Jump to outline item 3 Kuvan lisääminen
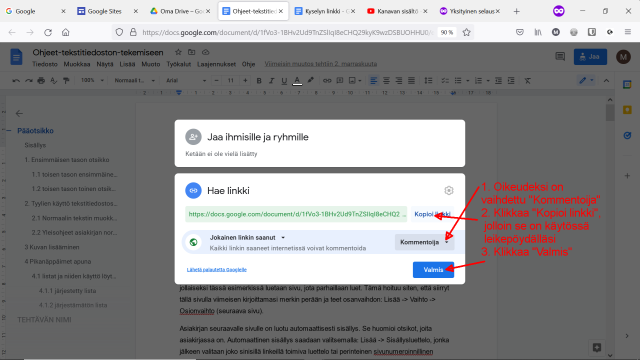The width and height of the screenshot is (640, 360). (52, 247)
